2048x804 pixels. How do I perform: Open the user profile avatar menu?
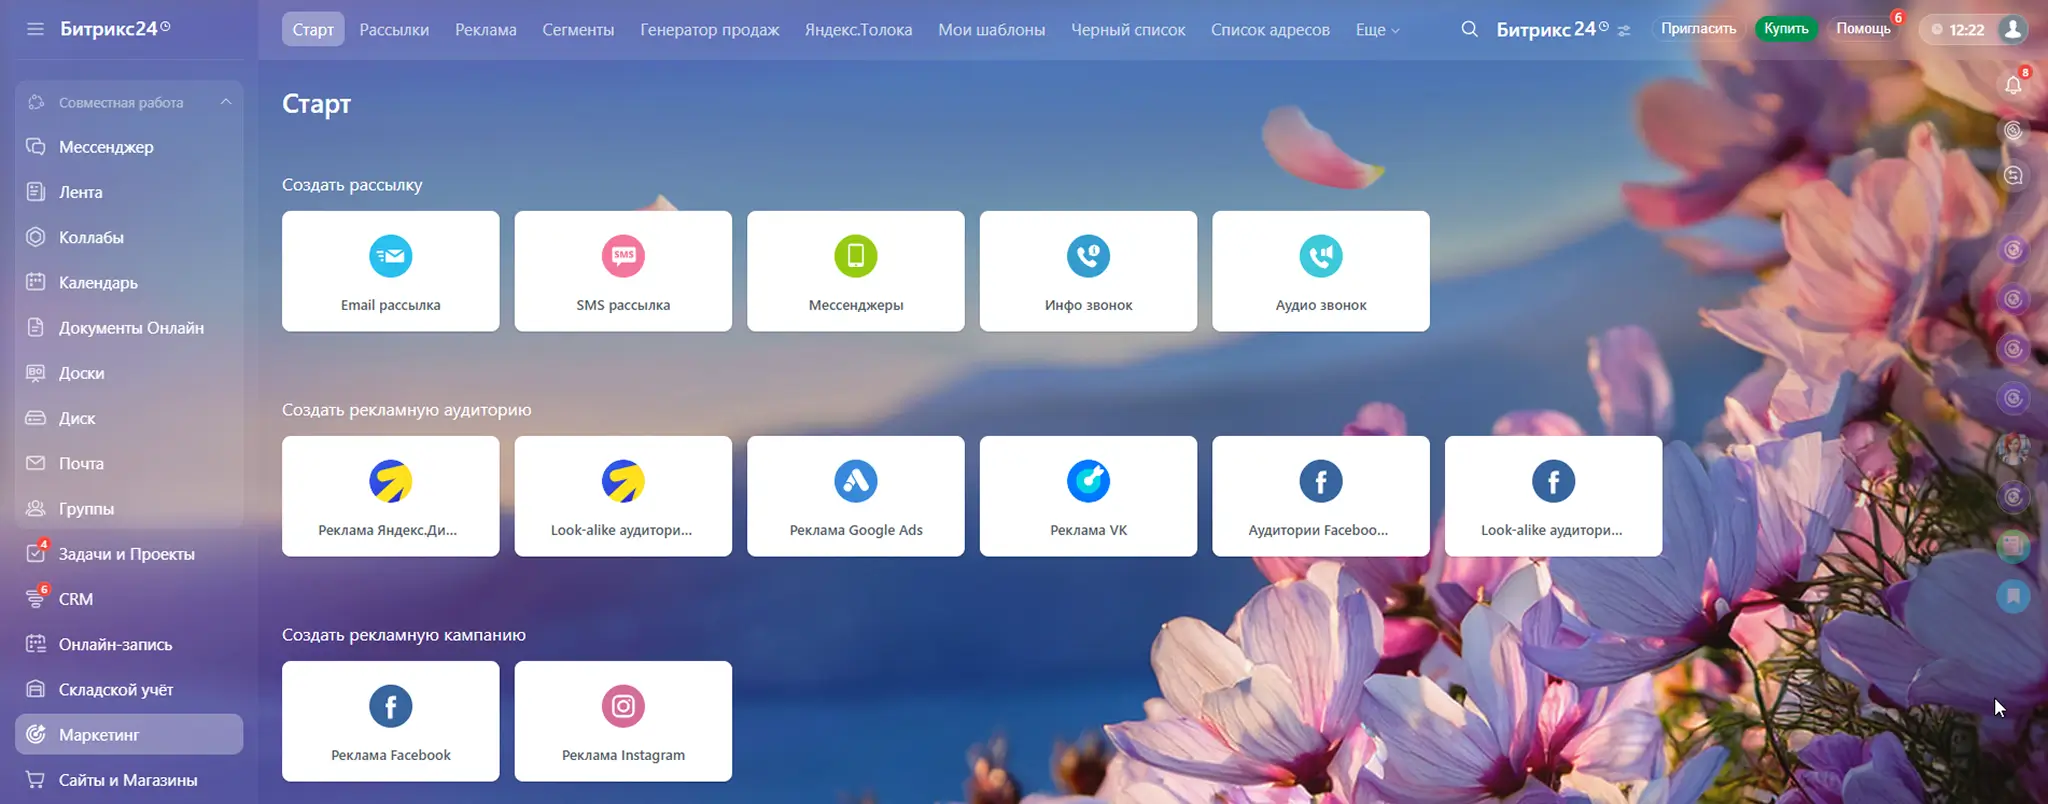2012,29
